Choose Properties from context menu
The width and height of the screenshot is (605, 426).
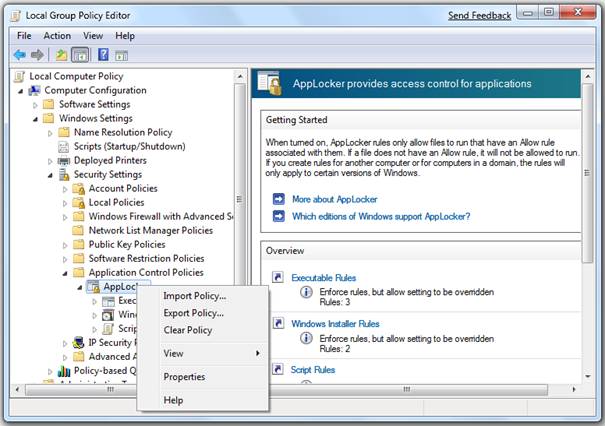tap(203, 377)
